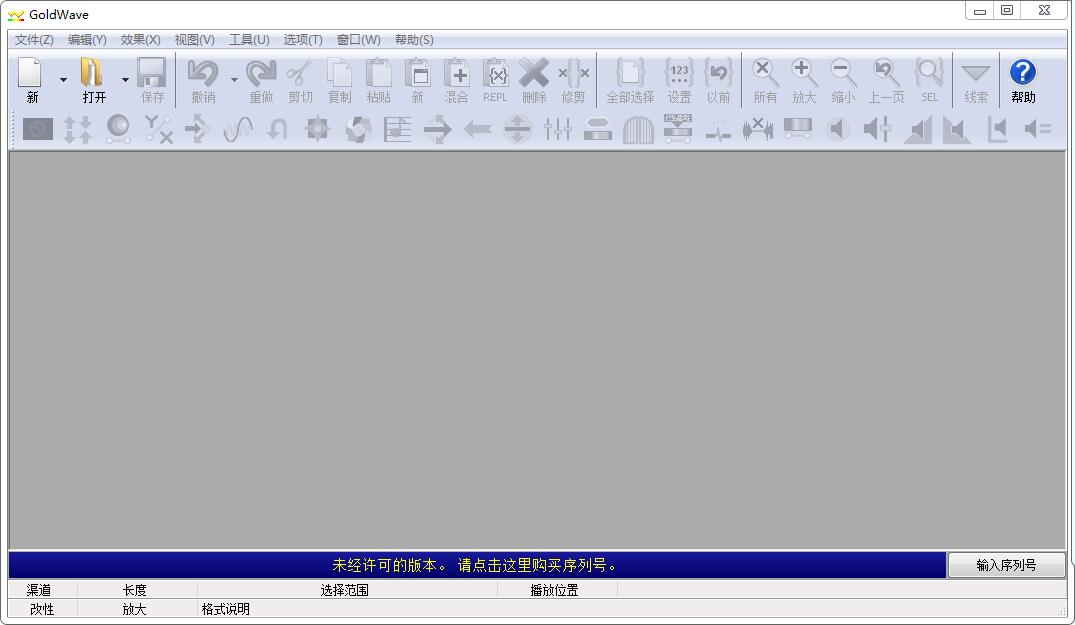
Task: Trim audio using the 修剪 icon
Action: (573, 75)
